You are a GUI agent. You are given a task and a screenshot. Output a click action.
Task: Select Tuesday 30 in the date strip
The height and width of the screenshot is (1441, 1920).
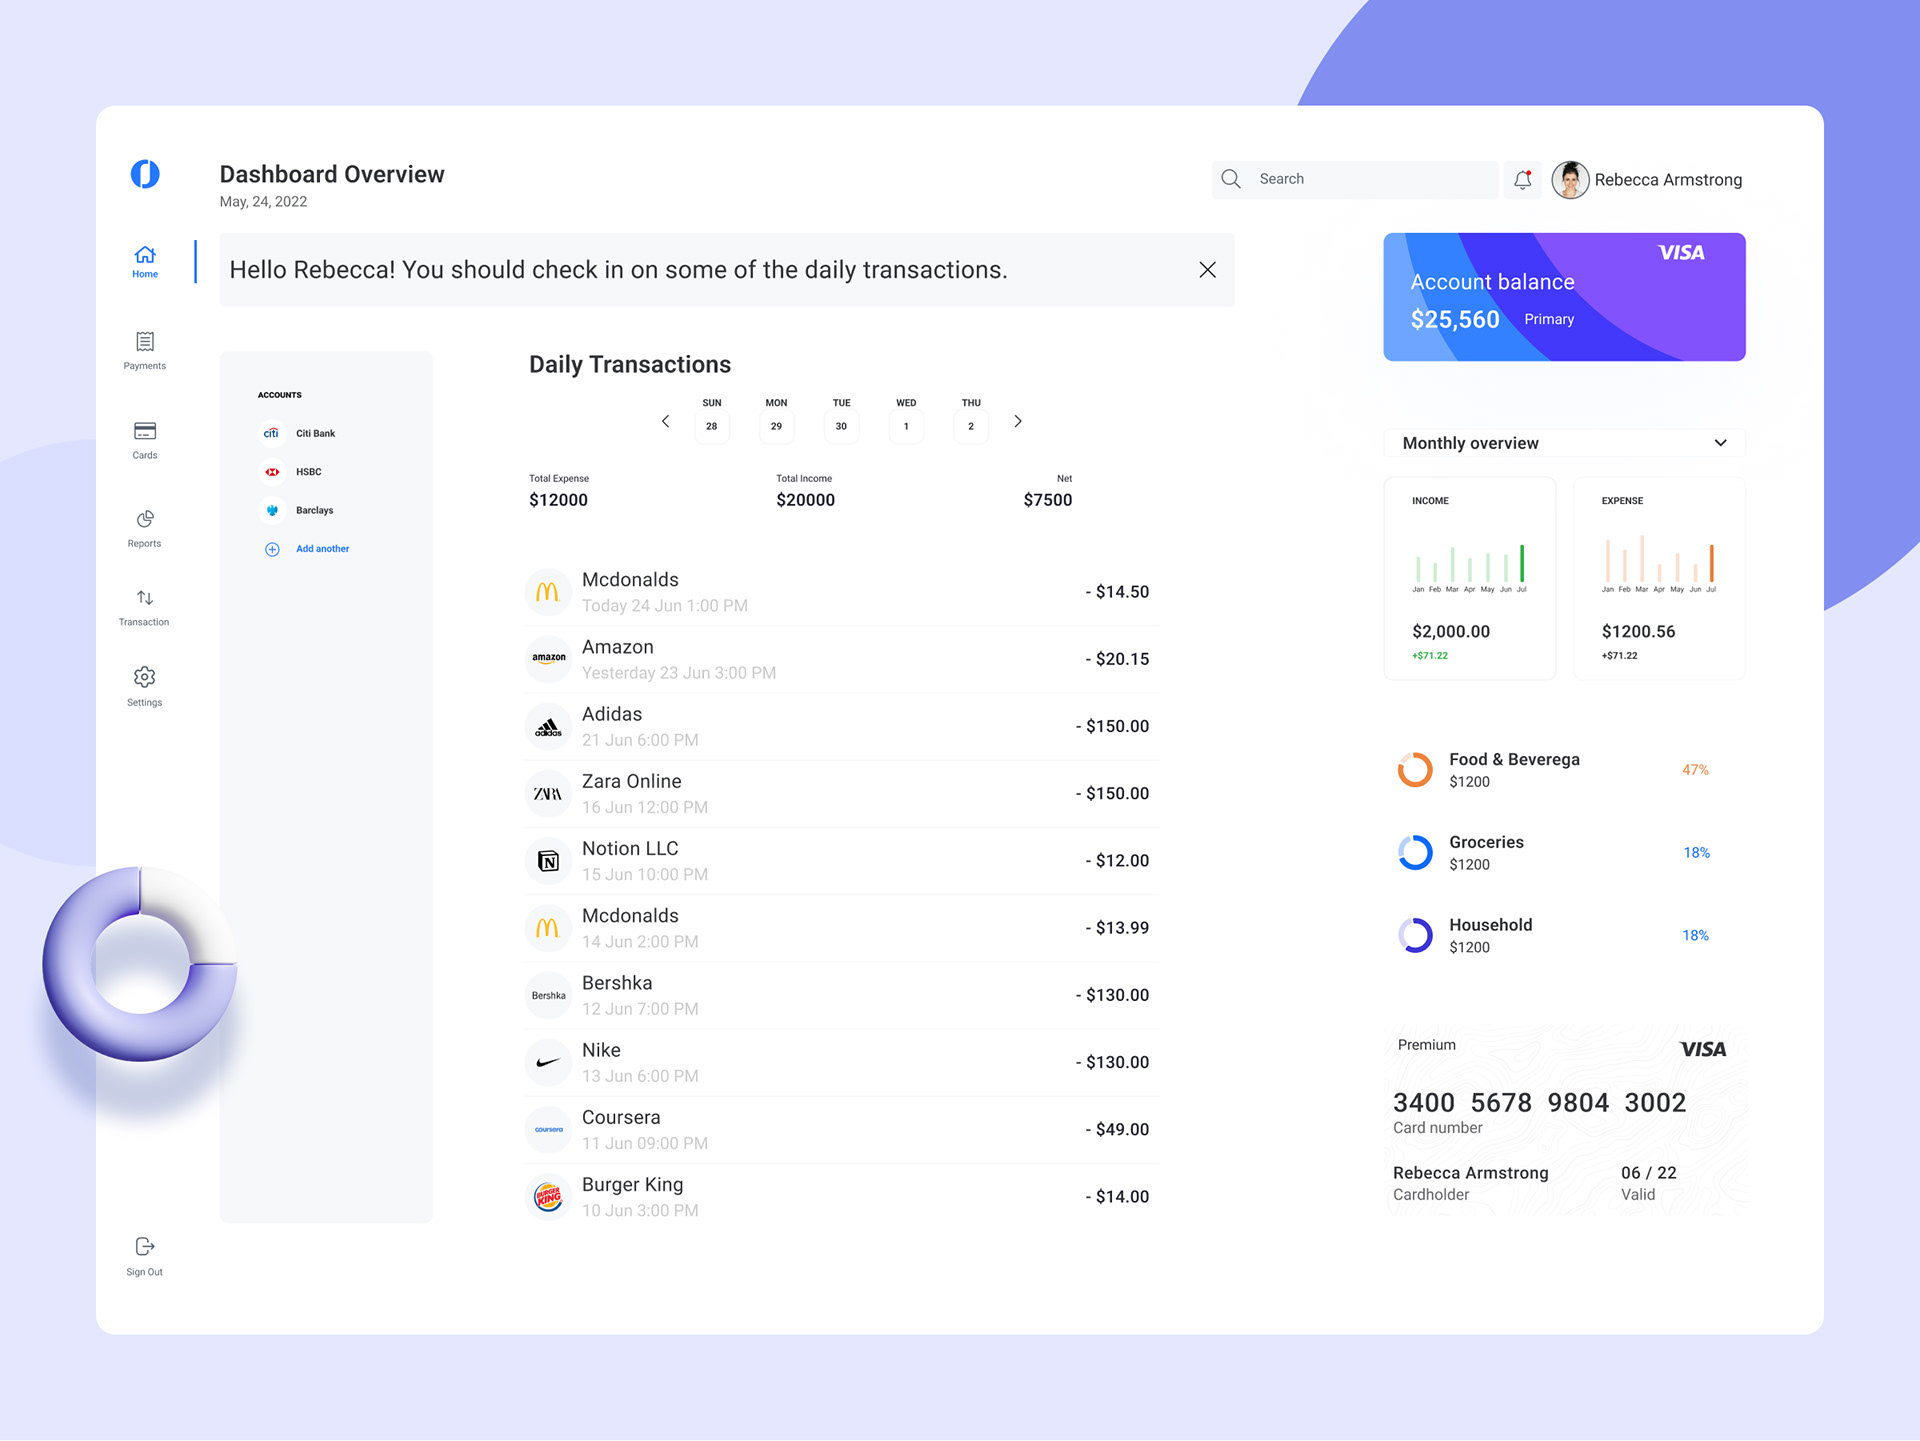tap(841, 425)
